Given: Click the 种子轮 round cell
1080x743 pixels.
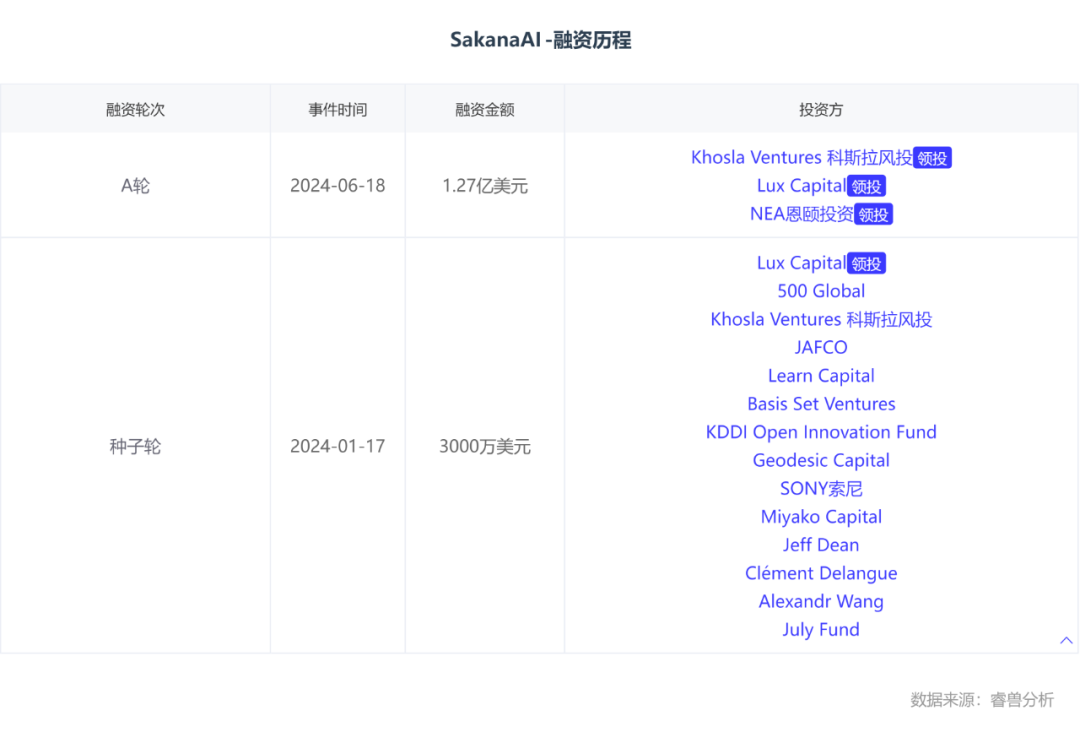Looking at the screenshot, I should point(135,446).
